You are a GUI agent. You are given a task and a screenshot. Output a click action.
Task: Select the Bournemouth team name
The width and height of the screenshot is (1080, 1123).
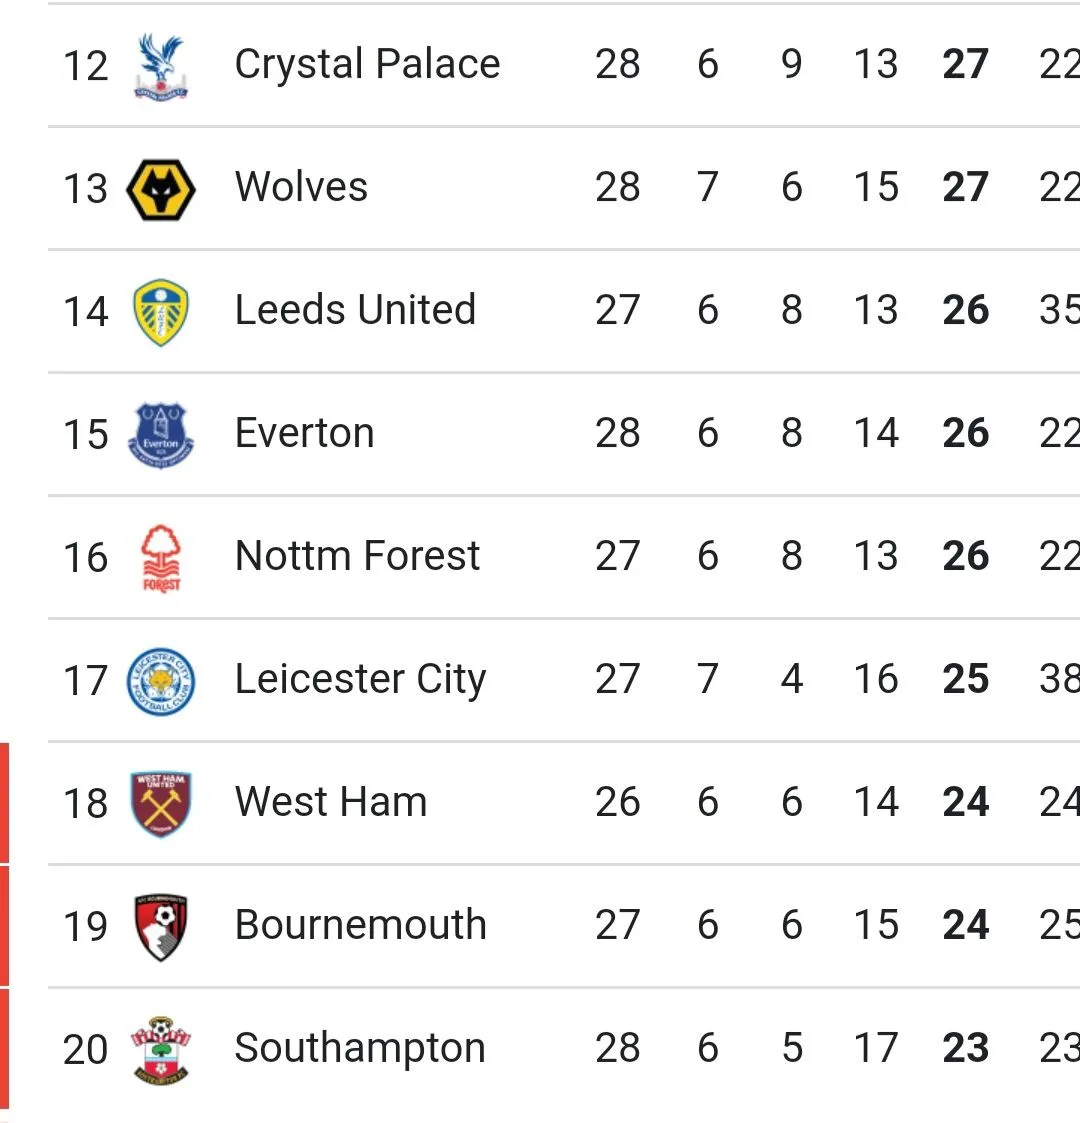360,926
